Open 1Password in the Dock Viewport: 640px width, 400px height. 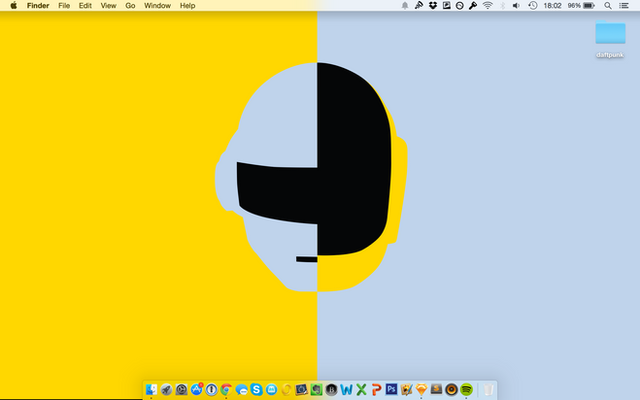[211, 389]
